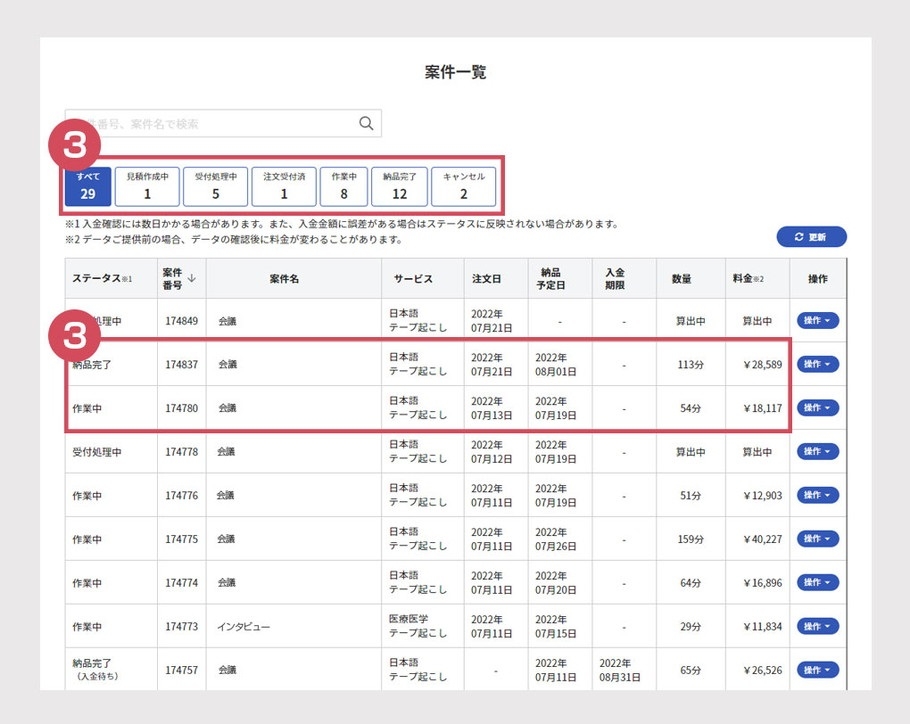Viewport: 910px width, 724px height.
Task: Select the 受付処理中 filter tab
Action: click(x=215, y=186)
